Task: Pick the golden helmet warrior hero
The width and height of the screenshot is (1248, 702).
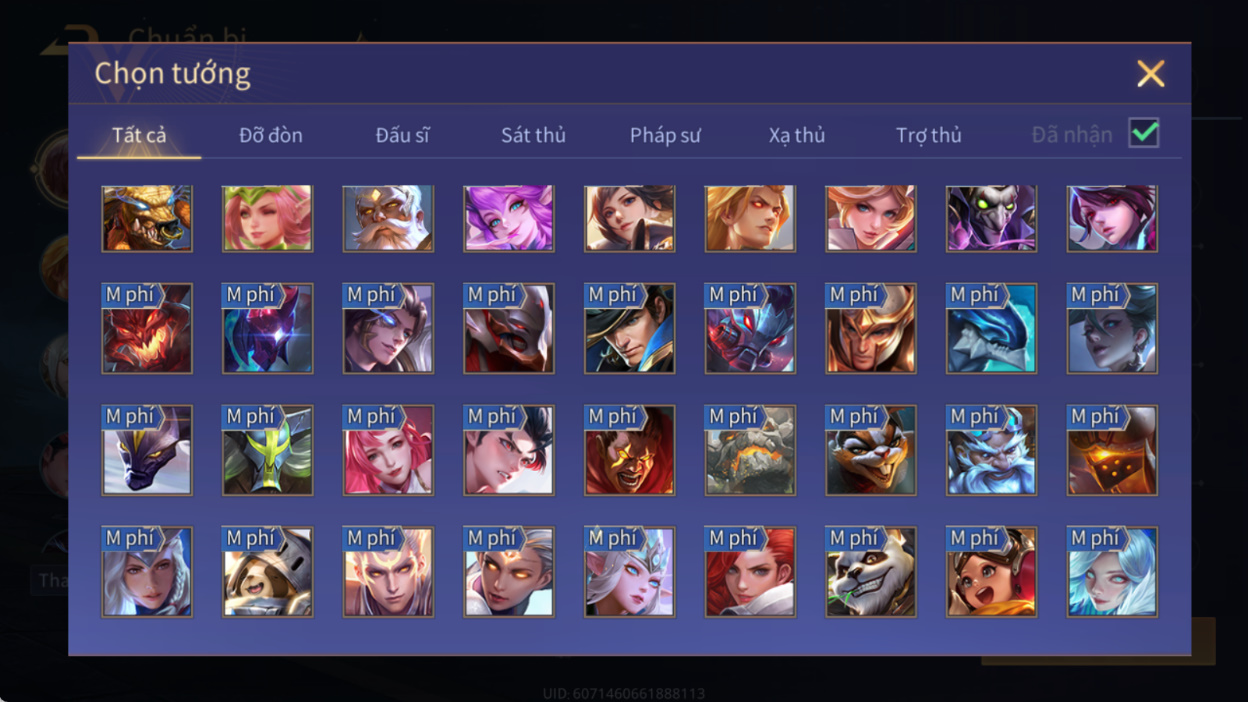Action: pyautogui.click(x=871, y=328)
